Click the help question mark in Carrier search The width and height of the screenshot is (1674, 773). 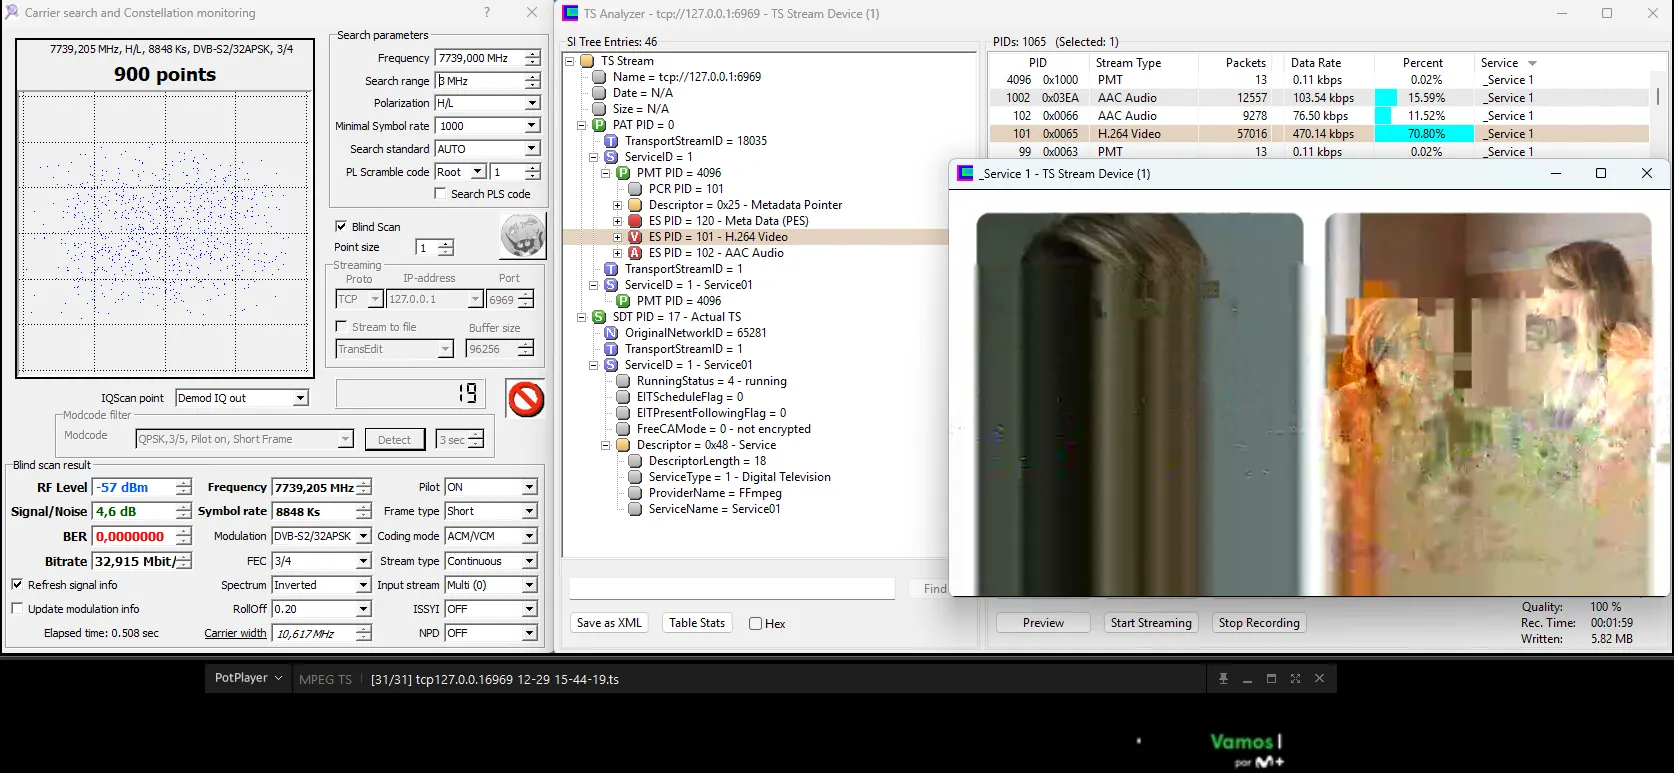[487, 13]
